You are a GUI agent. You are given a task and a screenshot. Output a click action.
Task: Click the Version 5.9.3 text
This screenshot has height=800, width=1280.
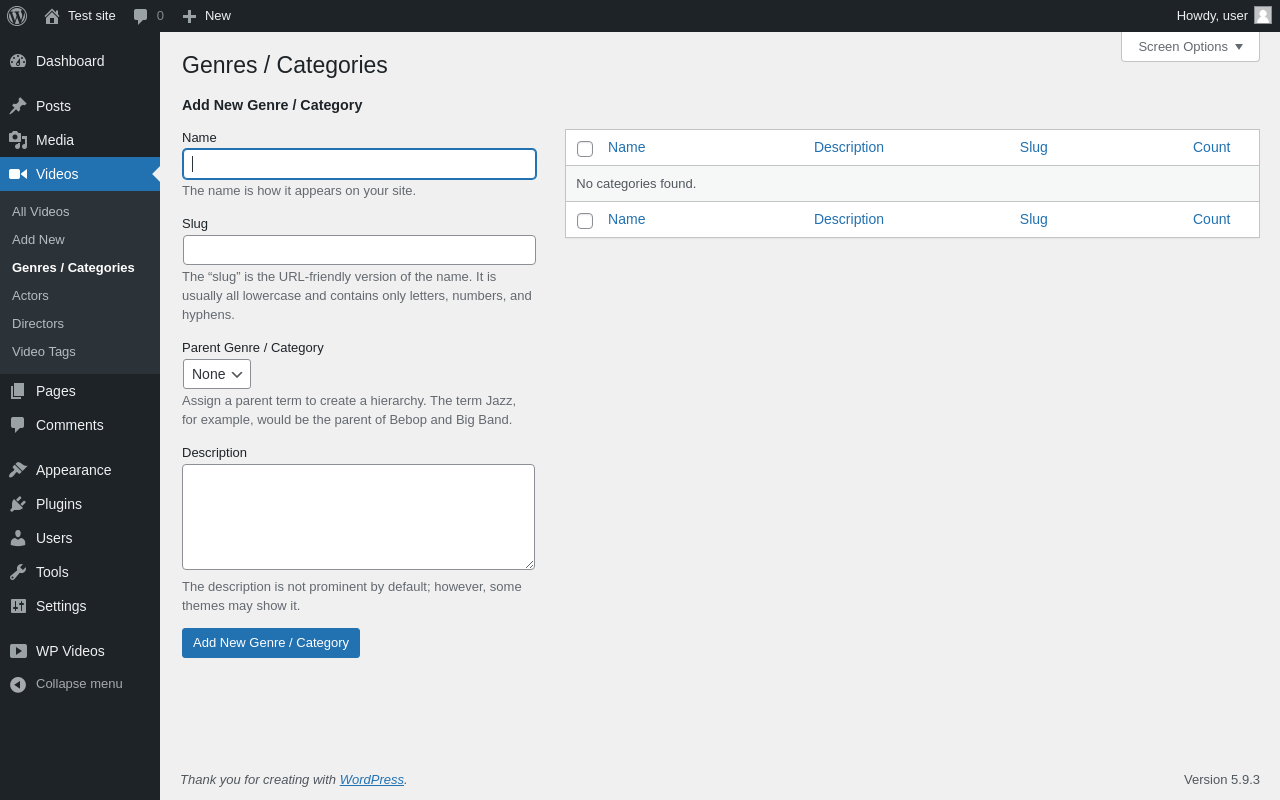(x=1222, y=780)
